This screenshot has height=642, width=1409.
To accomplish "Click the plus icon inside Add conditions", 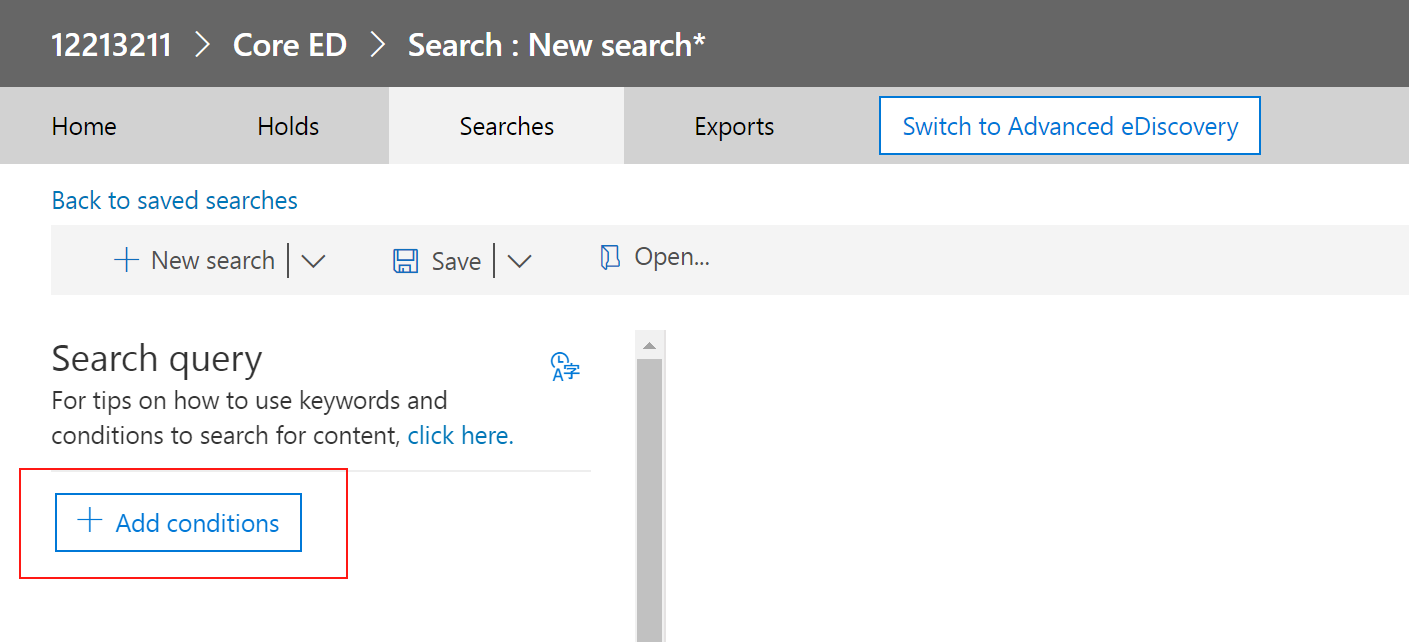I will click(x=91, y=522).
